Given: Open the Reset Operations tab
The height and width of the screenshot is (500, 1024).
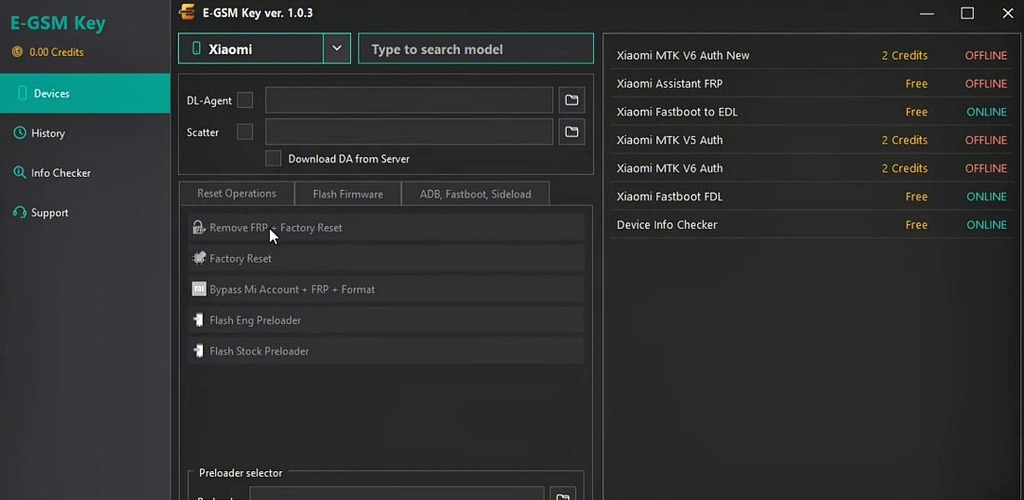Looking at the screenshot, I should click(x=236, y=194).
